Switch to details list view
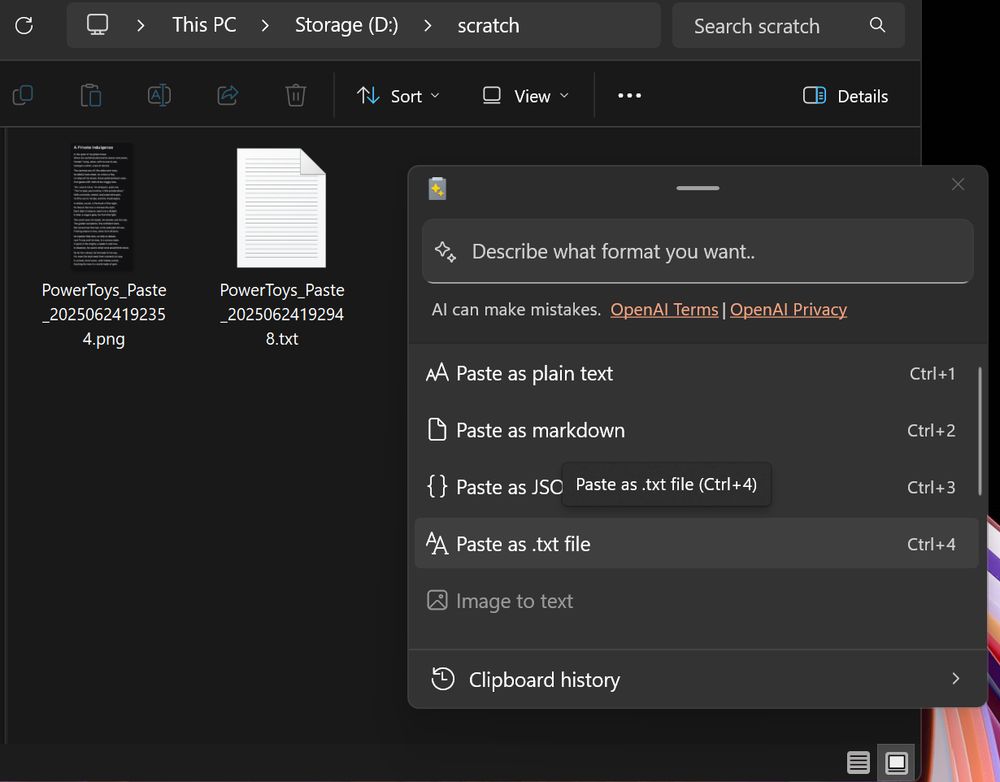 click(x=858, y=762)
